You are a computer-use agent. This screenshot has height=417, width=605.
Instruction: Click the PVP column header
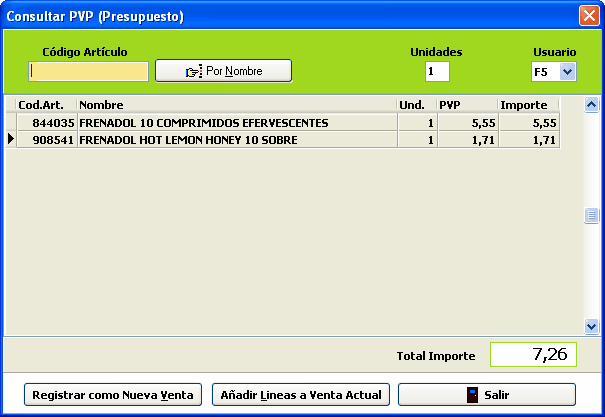pyautogui.click(x=465, y=105)
